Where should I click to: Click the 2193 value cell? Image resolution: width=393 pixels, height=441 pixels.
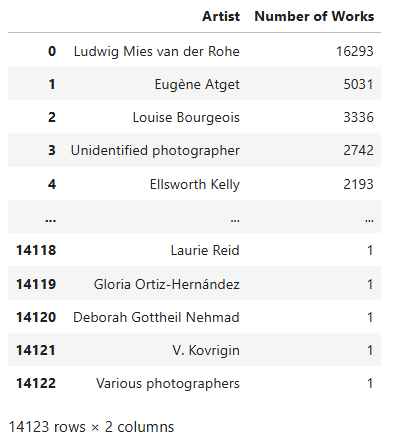(x=358, y=184)
